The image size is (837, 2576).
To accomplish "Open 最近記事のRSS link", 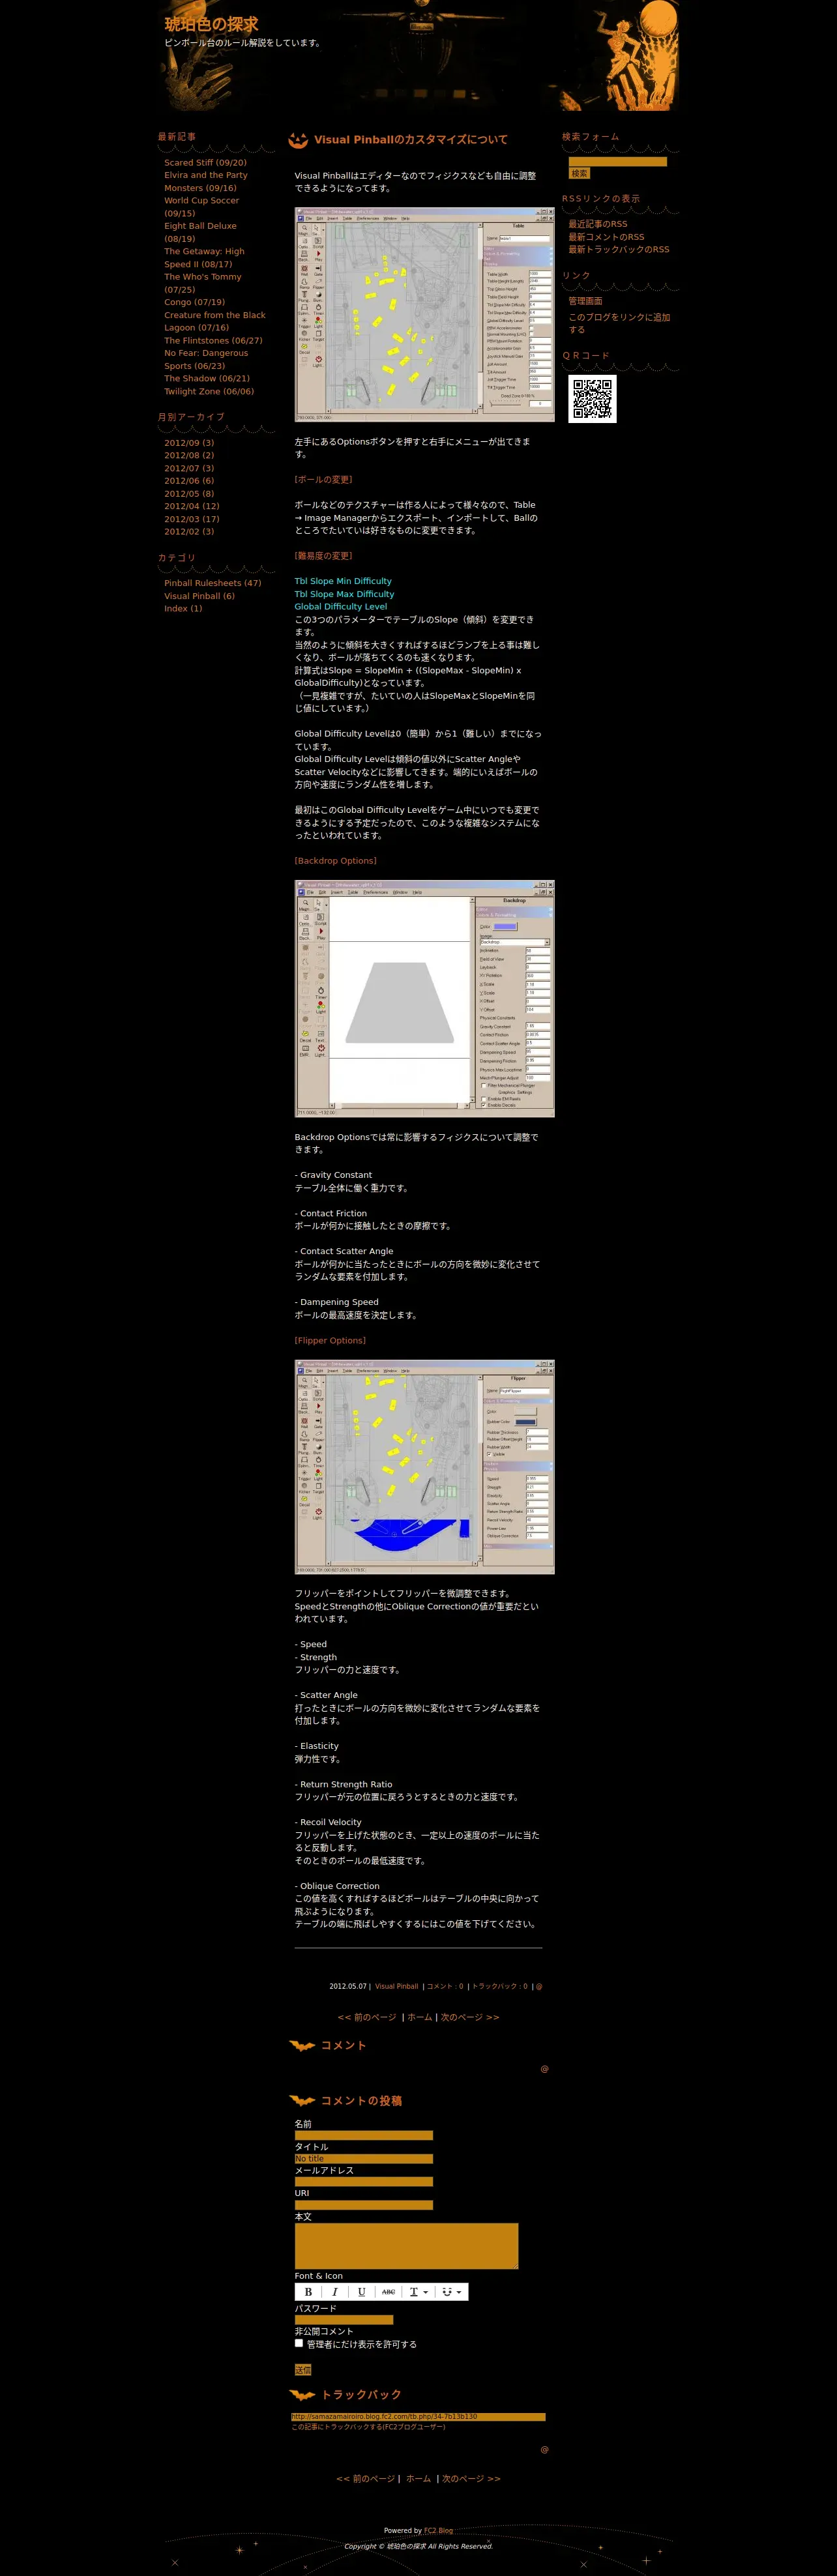I will pos(598,224).
